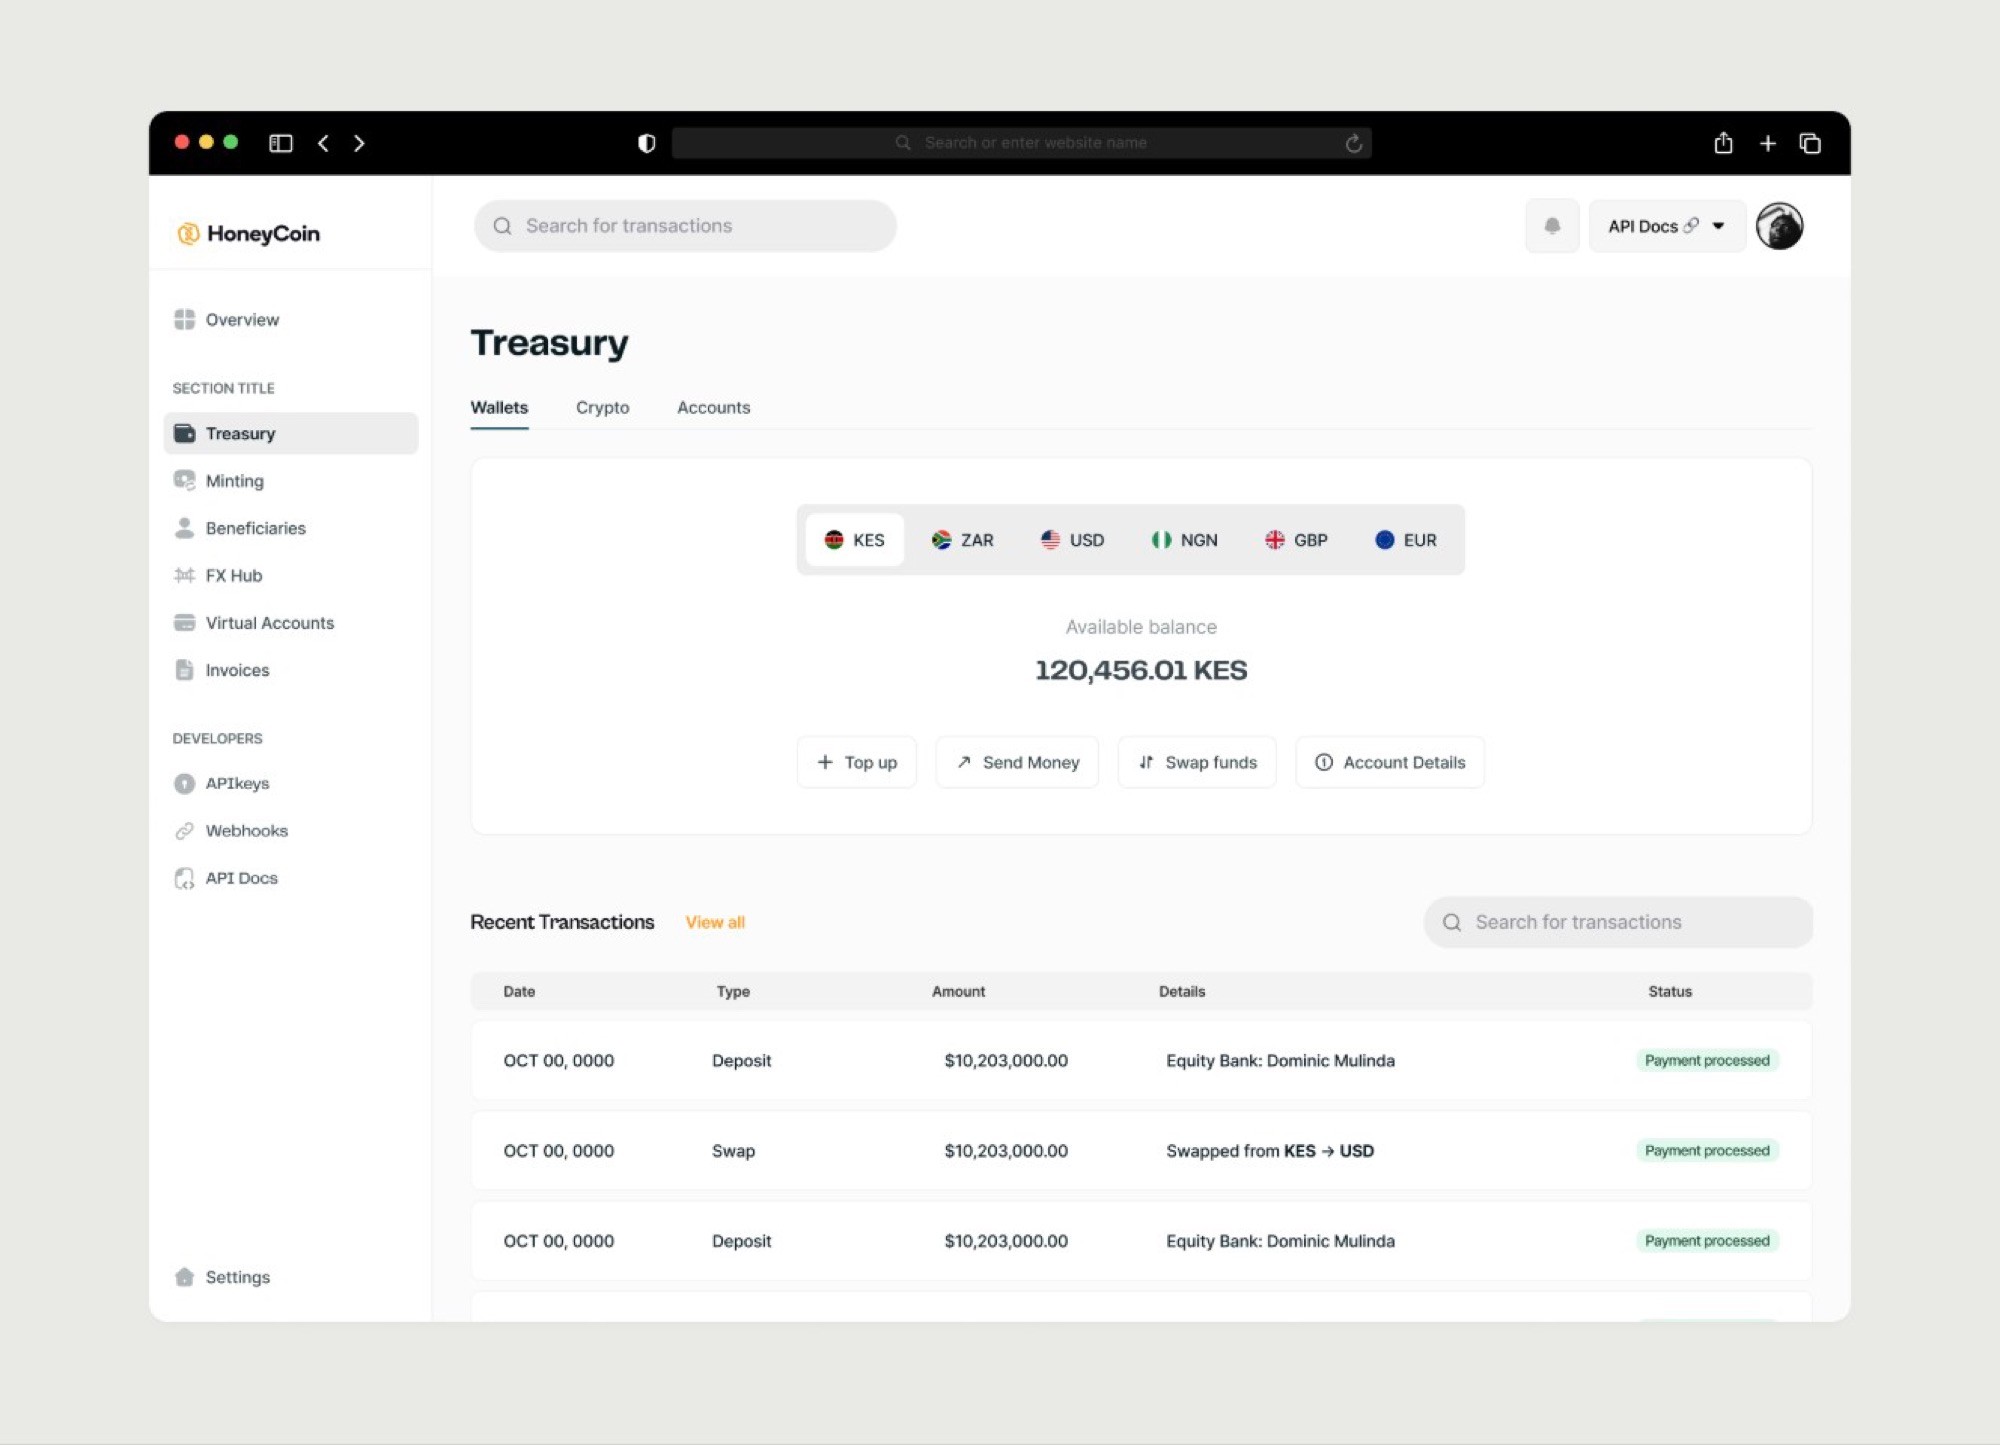This screenshot has height=1445, width=2000.
Task: Open the user profile avatar
Action: coord(1780,226)
